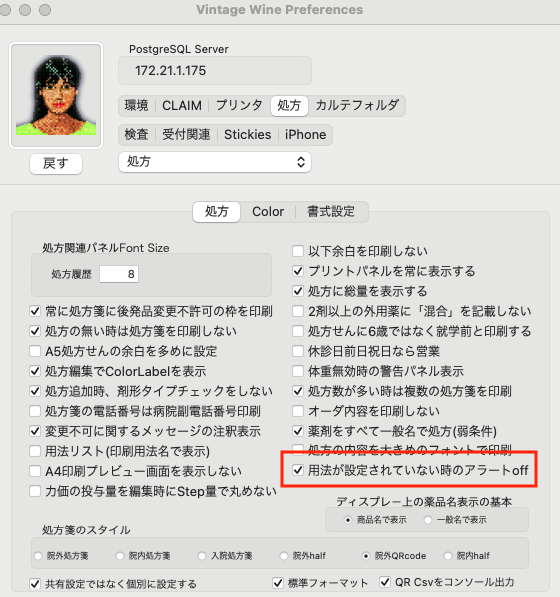Select the Stickies tab
The height and width of the screenshot is (597, 560).
coord(247,134)
